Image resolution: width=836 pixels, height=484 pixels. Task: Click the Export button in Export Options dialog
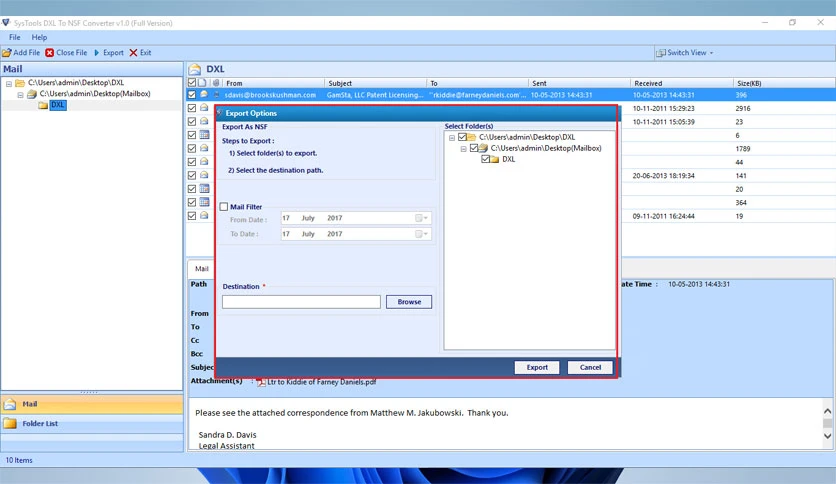pos(537,367)
